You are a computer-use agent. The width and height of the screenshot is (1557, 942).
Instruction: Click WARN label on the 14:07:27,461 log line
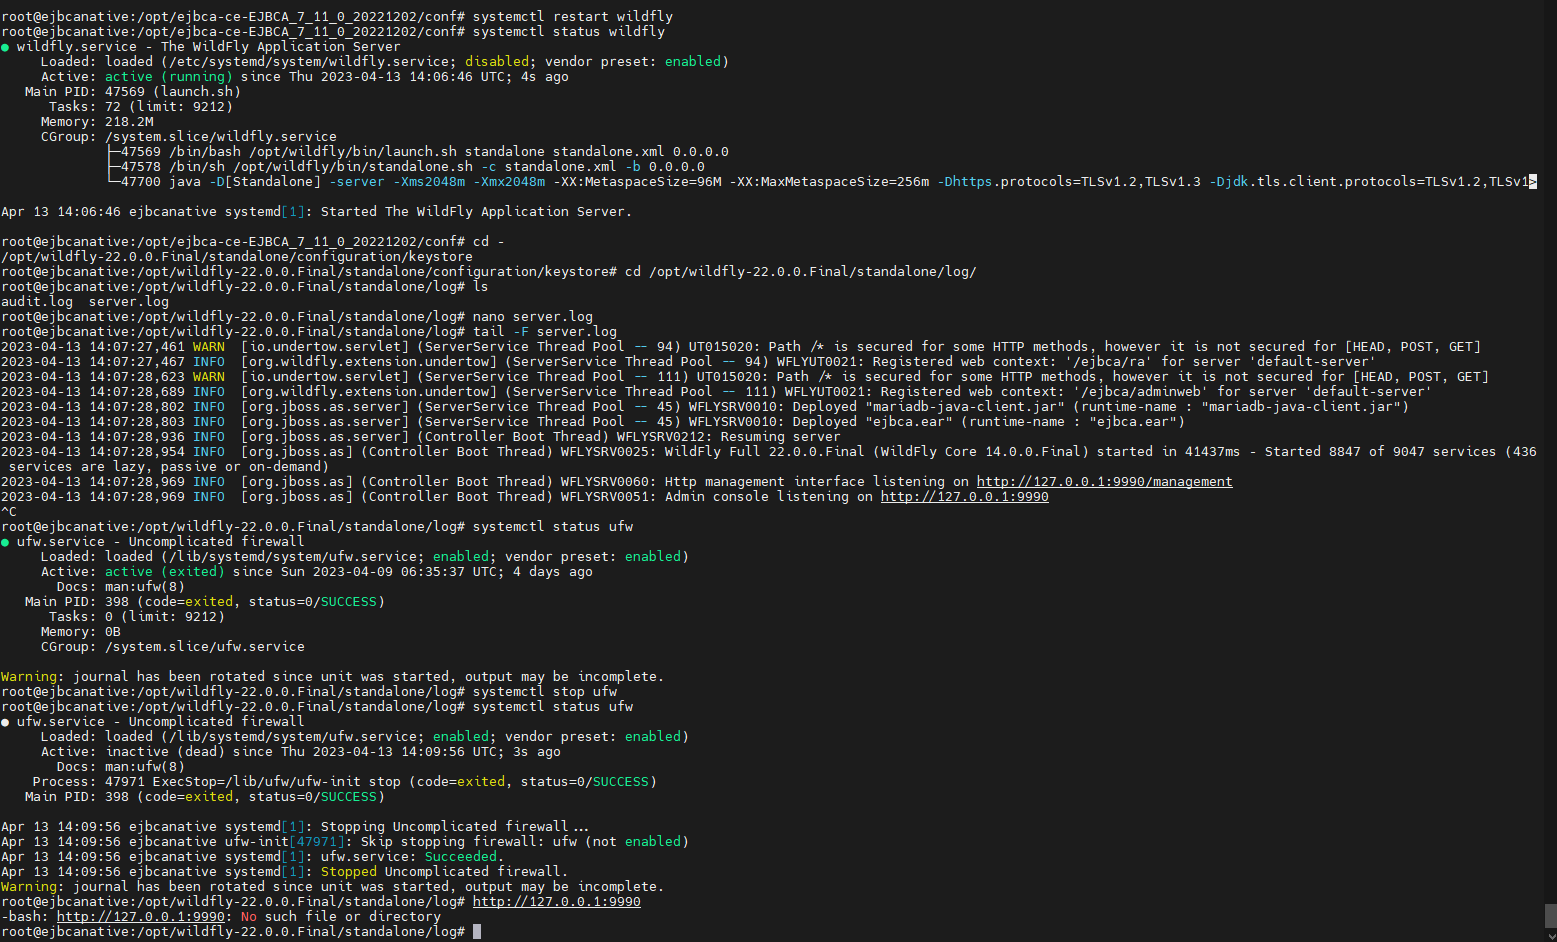coord(208,347)
